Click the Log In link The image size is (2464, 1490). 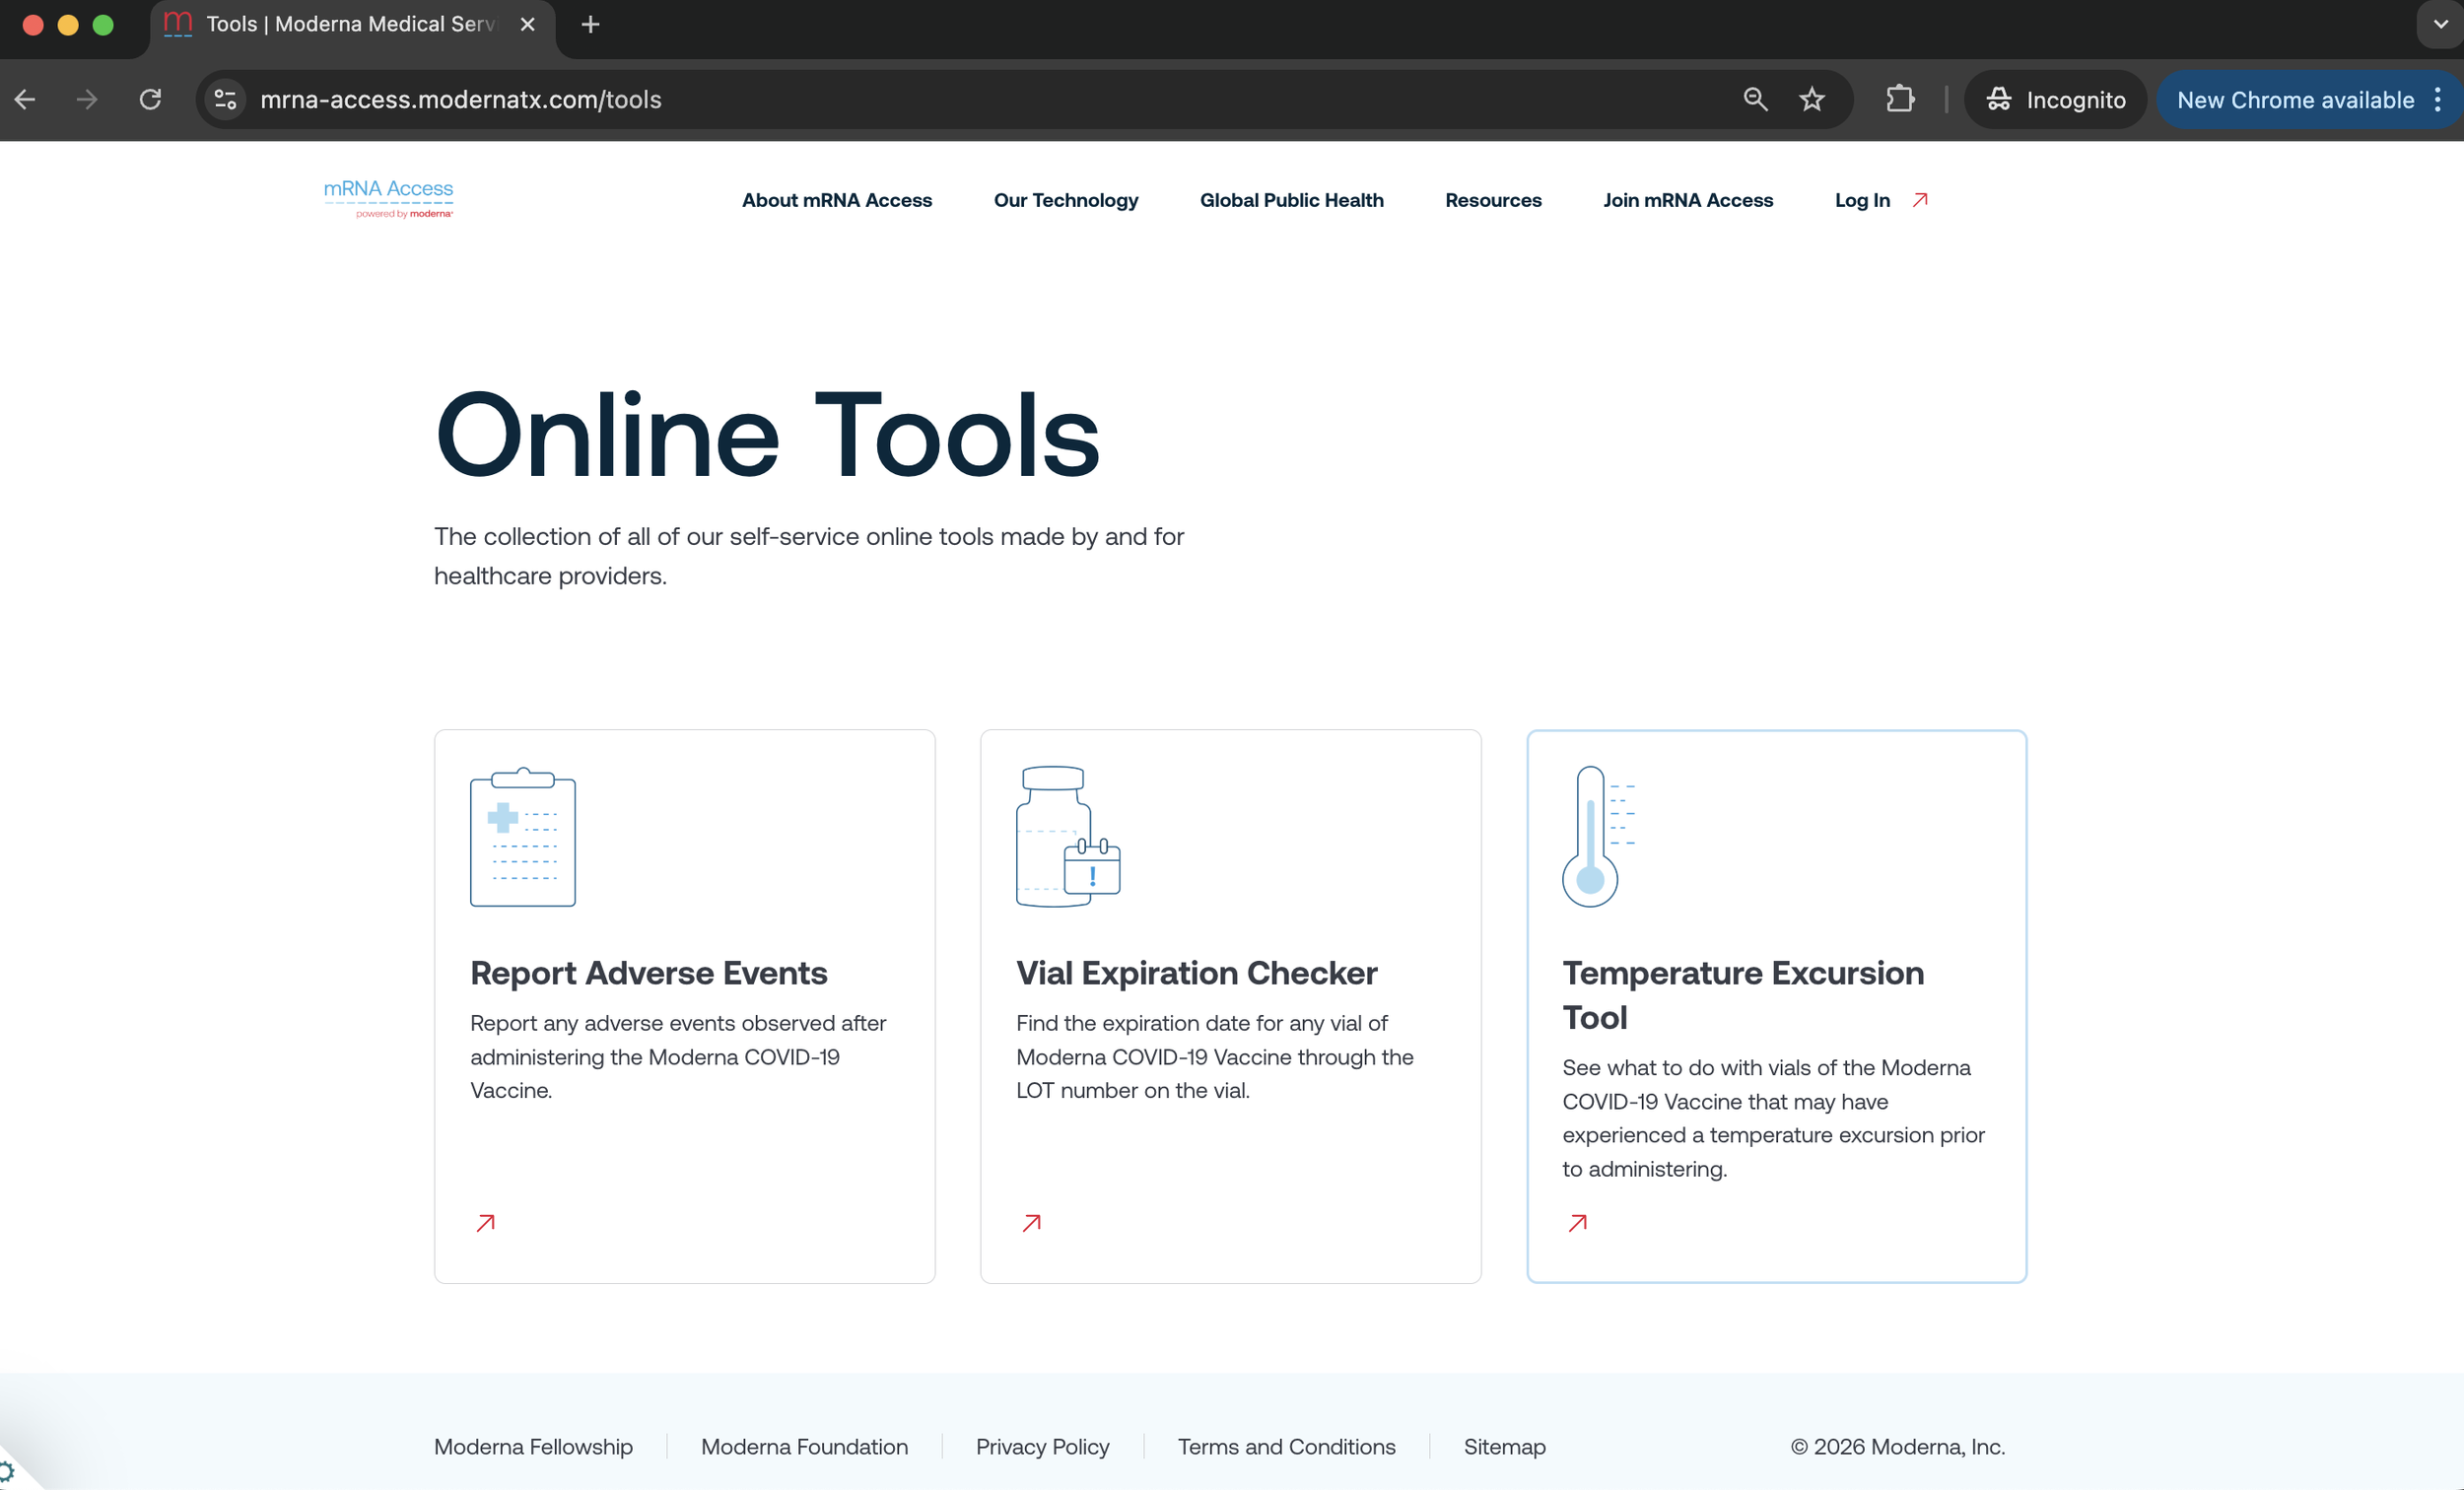click(x=1862, y=200)
